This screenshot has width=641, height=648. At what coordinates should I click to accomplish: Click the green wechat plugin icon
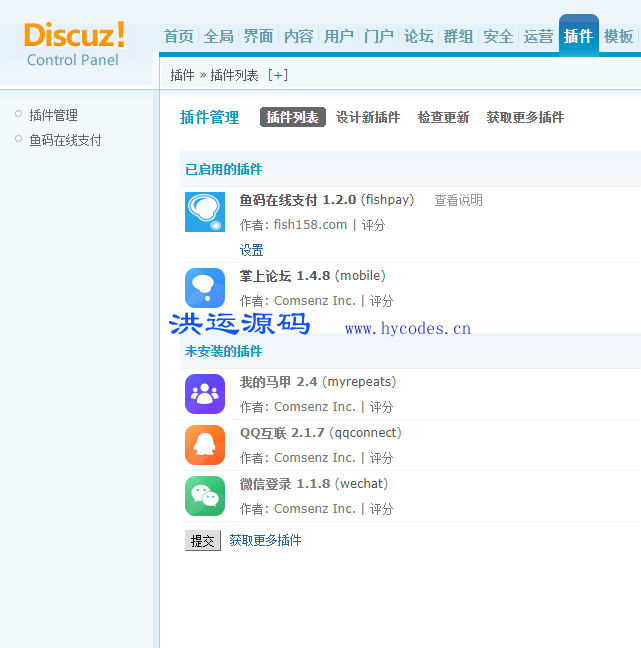click(x=205, y=496)
